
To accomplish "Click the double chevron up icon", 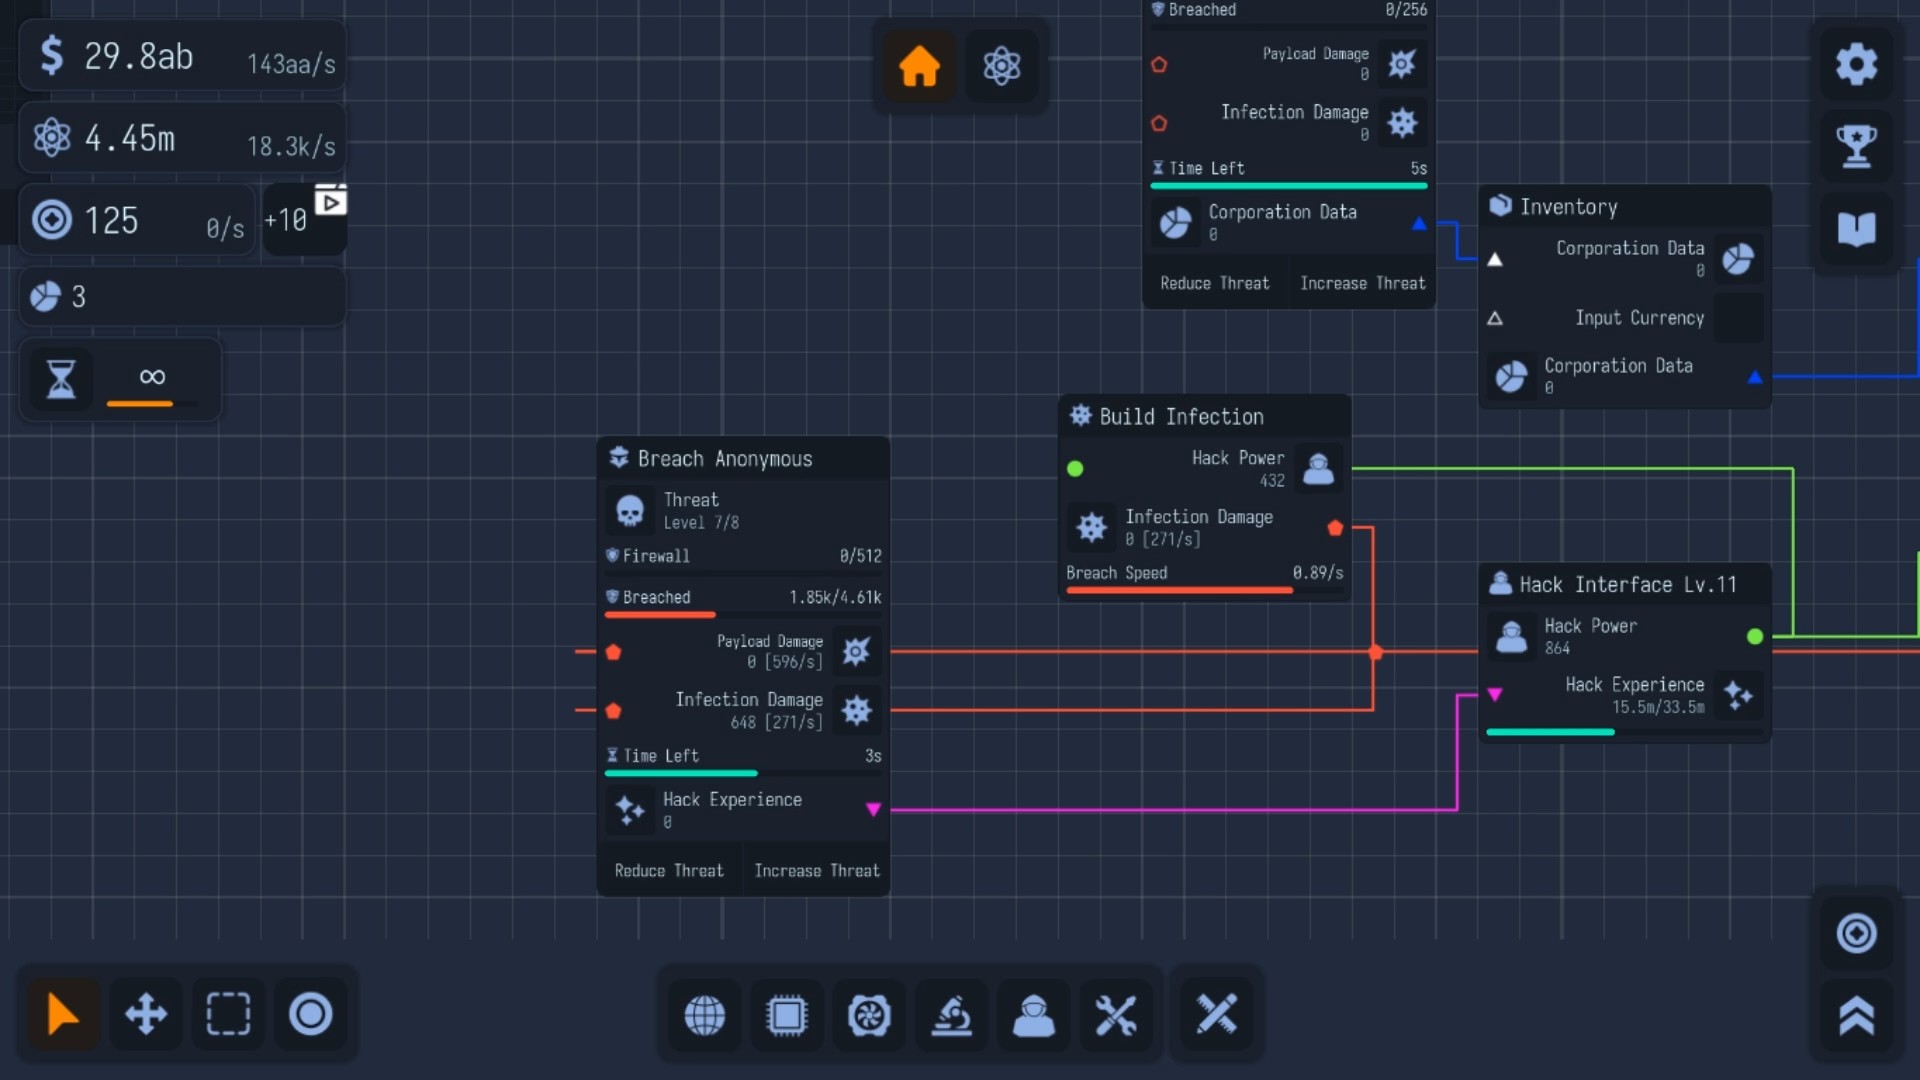I will (x=1856, y=1016).
